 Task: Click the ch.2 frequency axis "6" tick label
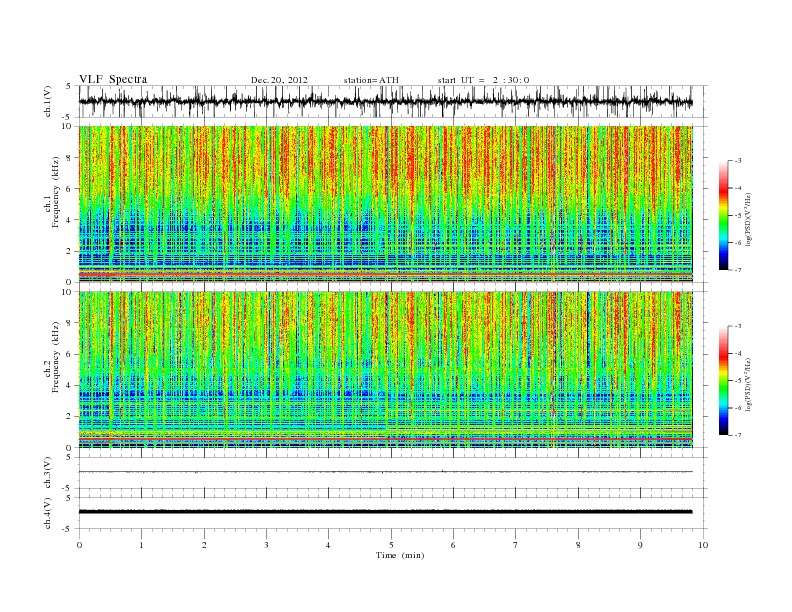pos(70,354)
